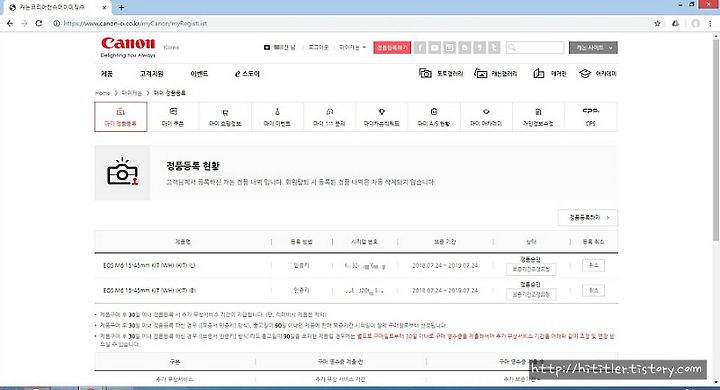Click the e스토어 store link
720x390 pixels.
click(x=247, y=73)
